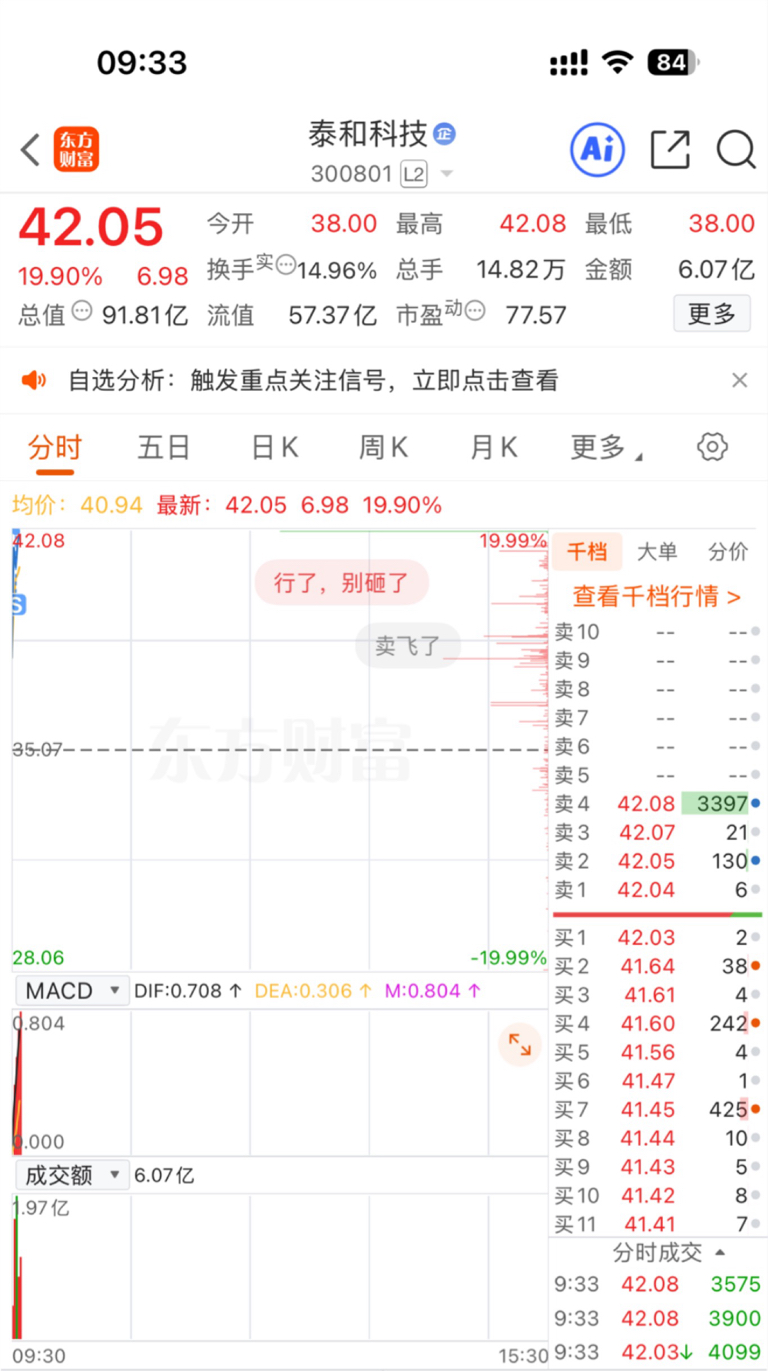Open the Ai assistant icon

(597, 150)
